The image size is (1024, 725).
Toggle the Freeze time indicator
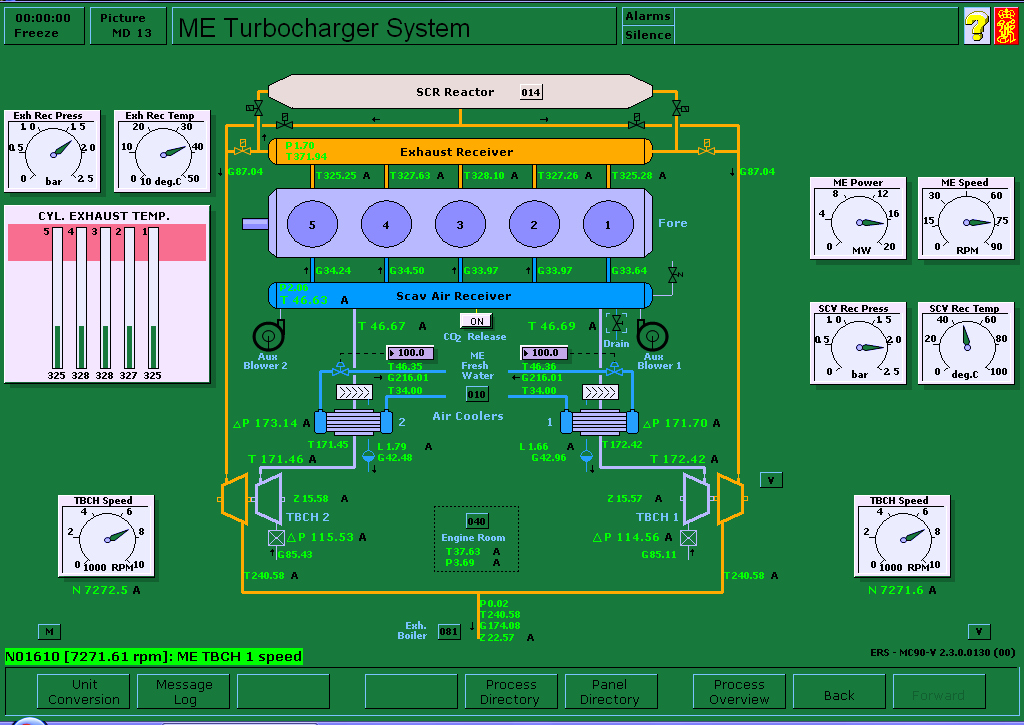coord(44,26)
